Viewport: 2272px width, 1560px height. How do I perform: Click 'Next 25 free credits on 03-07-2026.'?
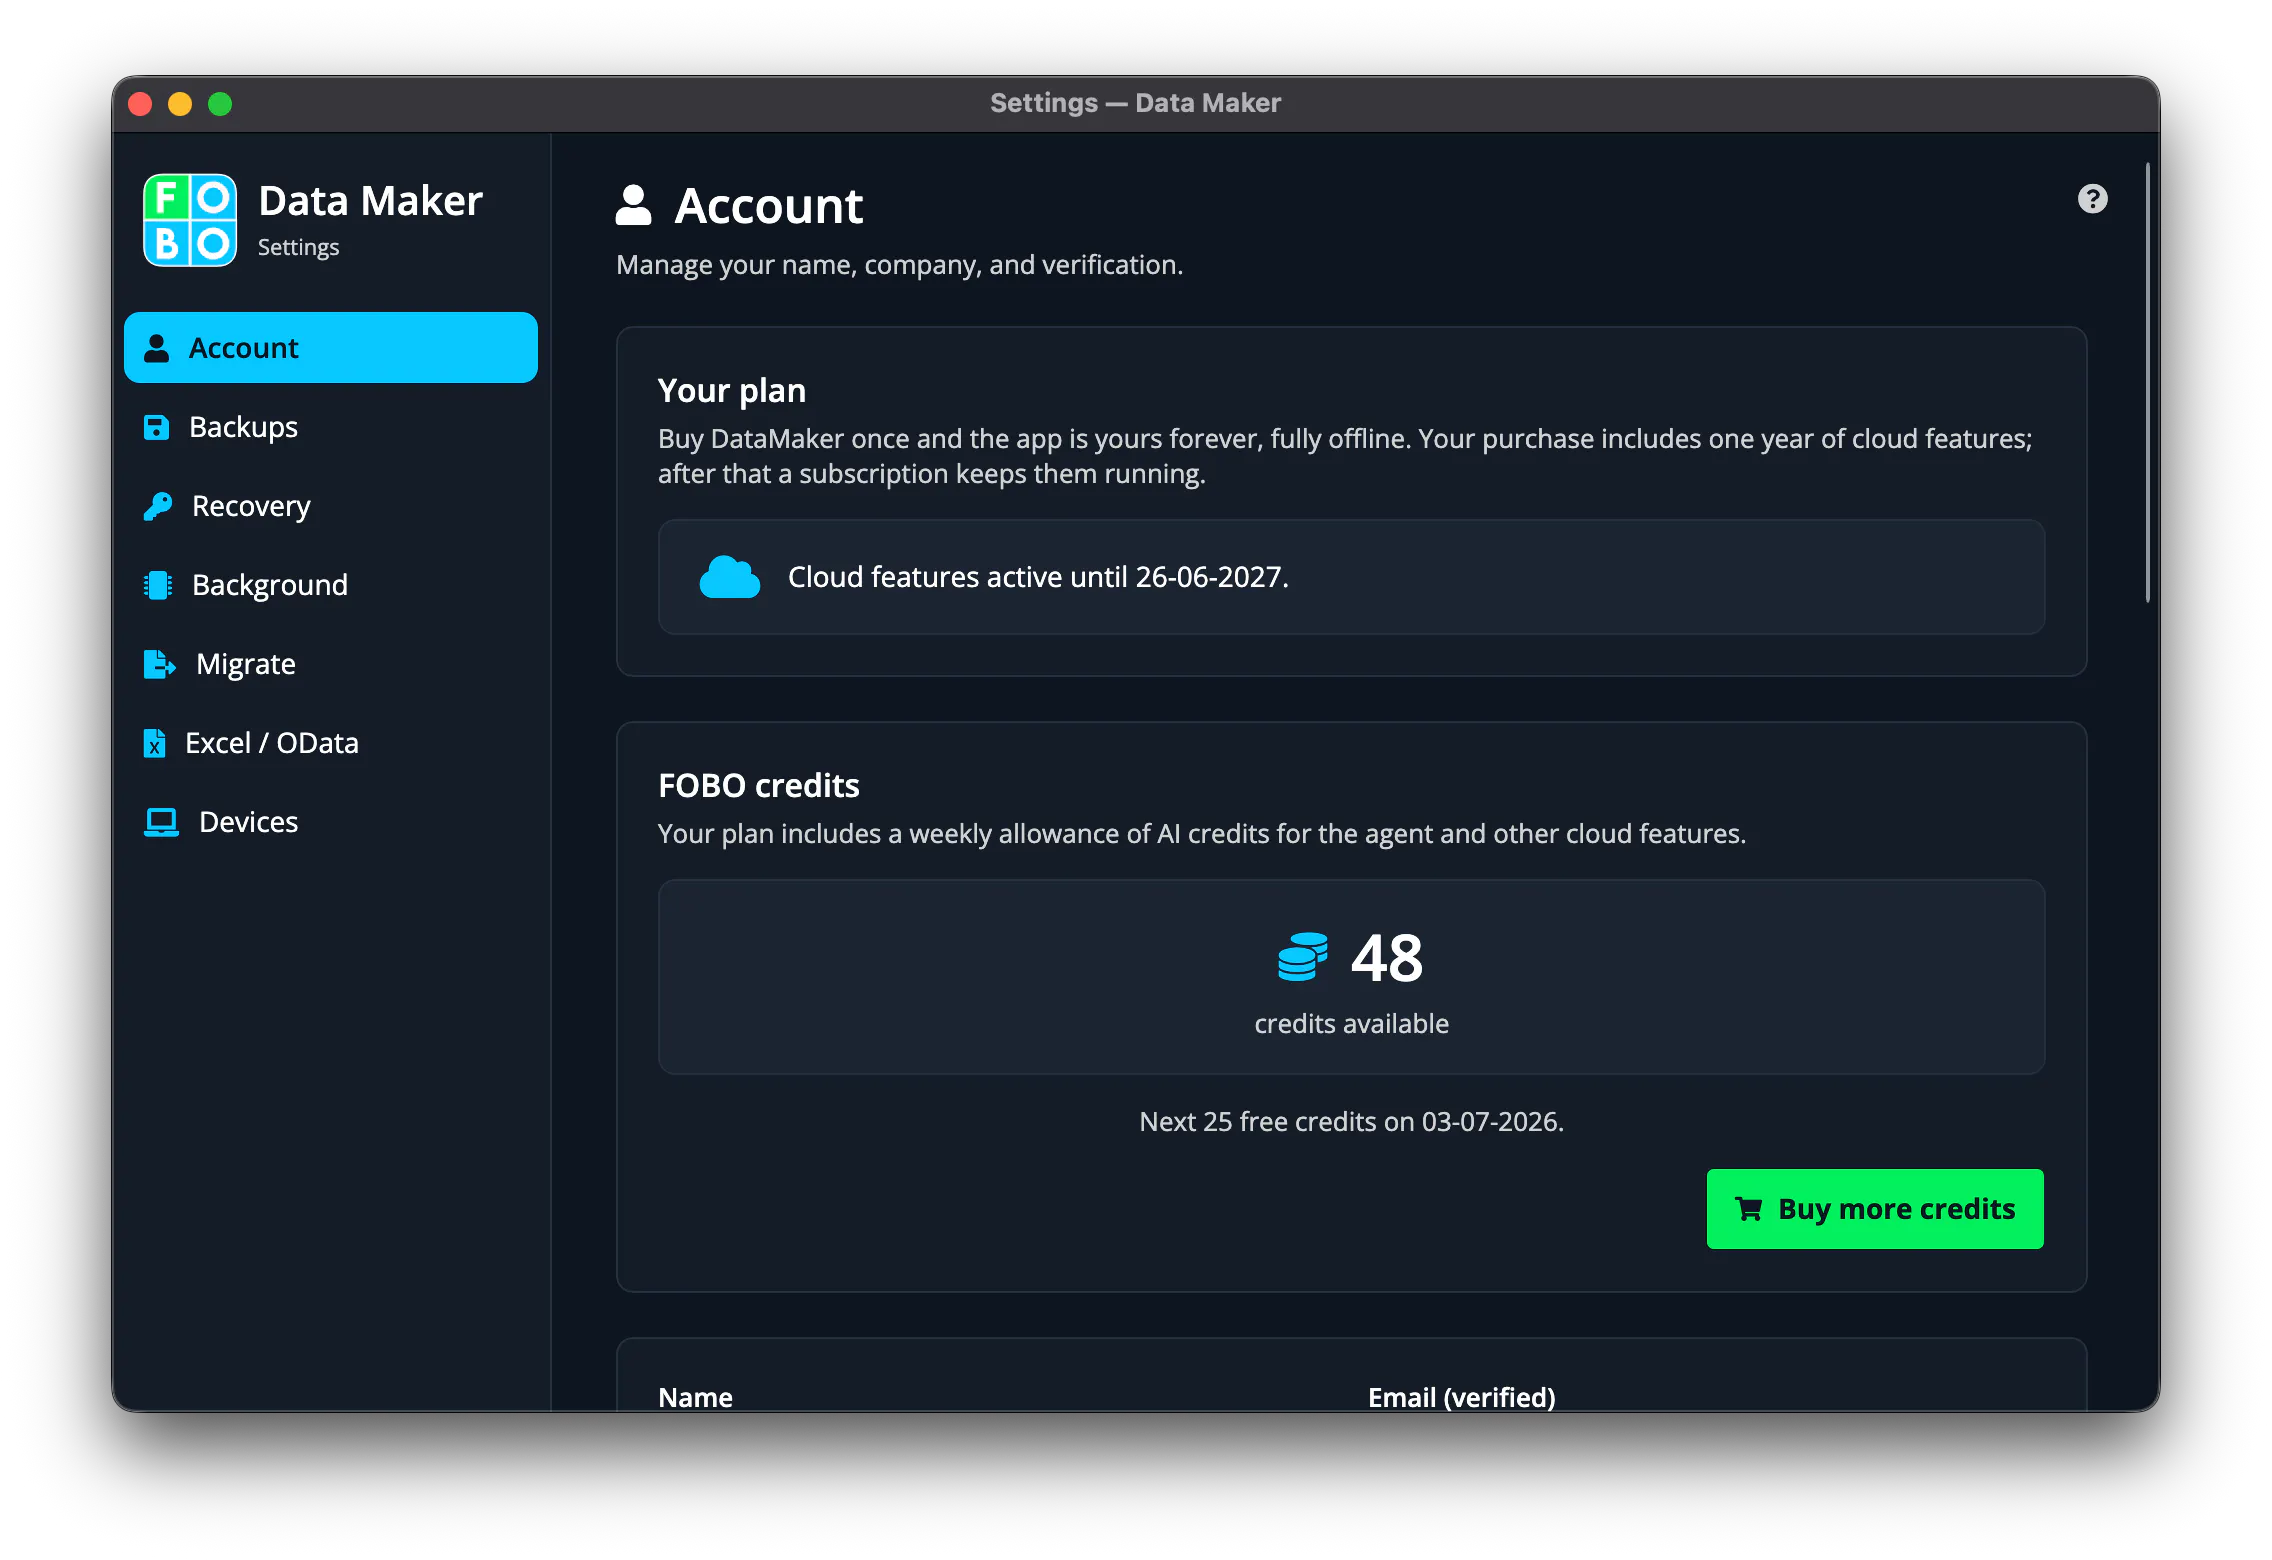tap(1352, 1122)
